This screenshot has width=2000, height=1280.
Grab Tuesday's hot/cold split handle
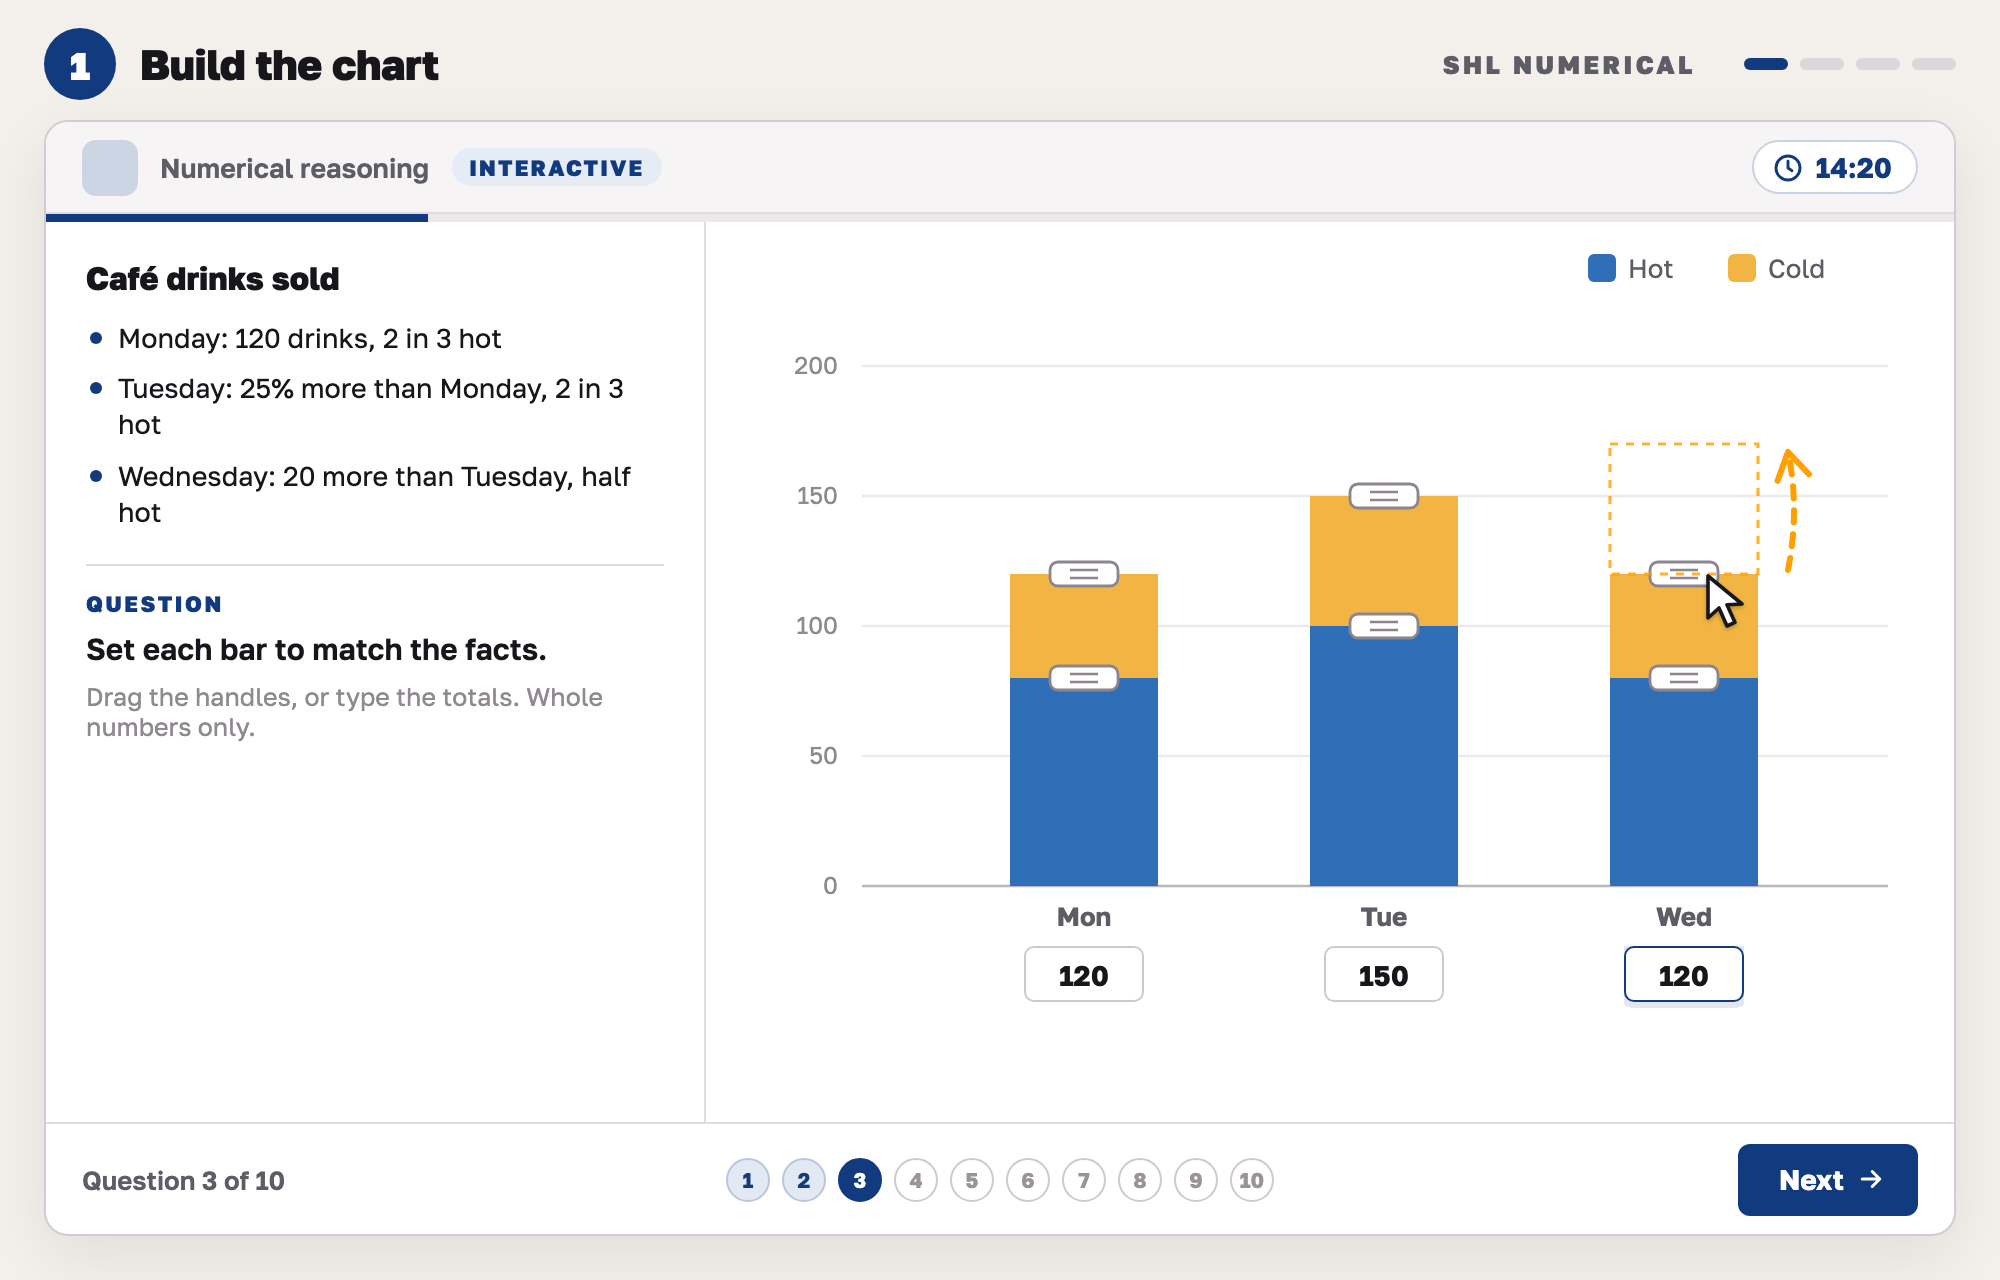(x=1384, y=626)
